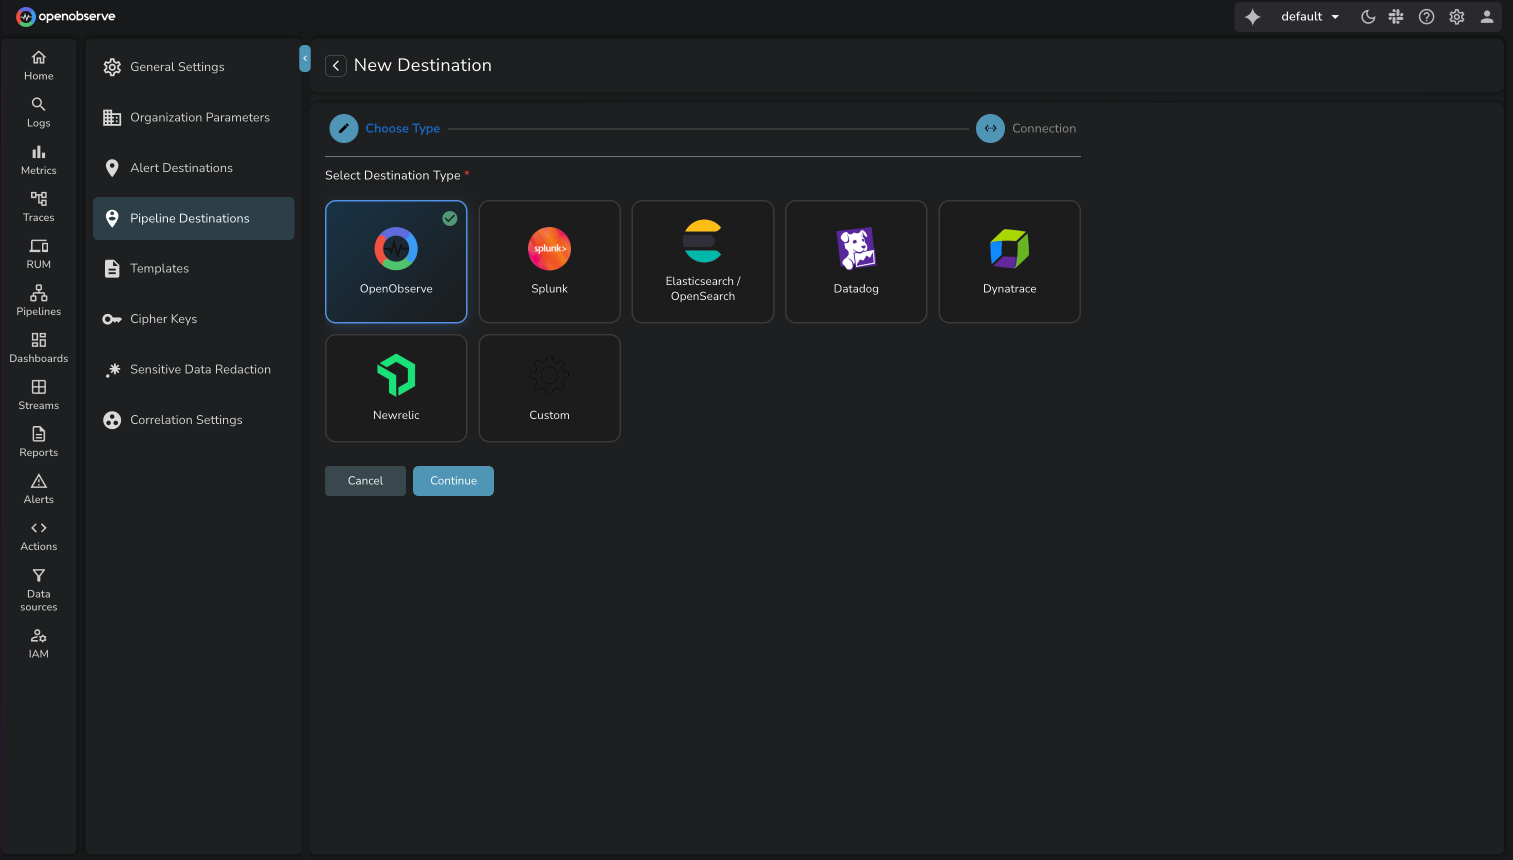
Task: Open Traces from the sidebar
Action: (39, 206)
